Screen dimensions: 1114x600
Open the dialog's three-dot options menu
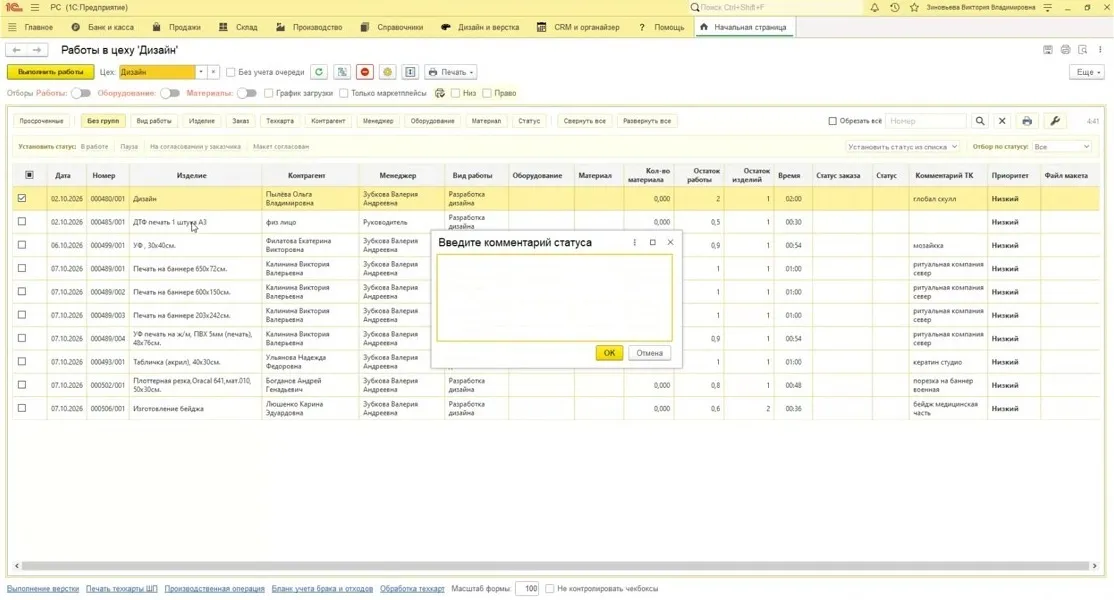634,242
